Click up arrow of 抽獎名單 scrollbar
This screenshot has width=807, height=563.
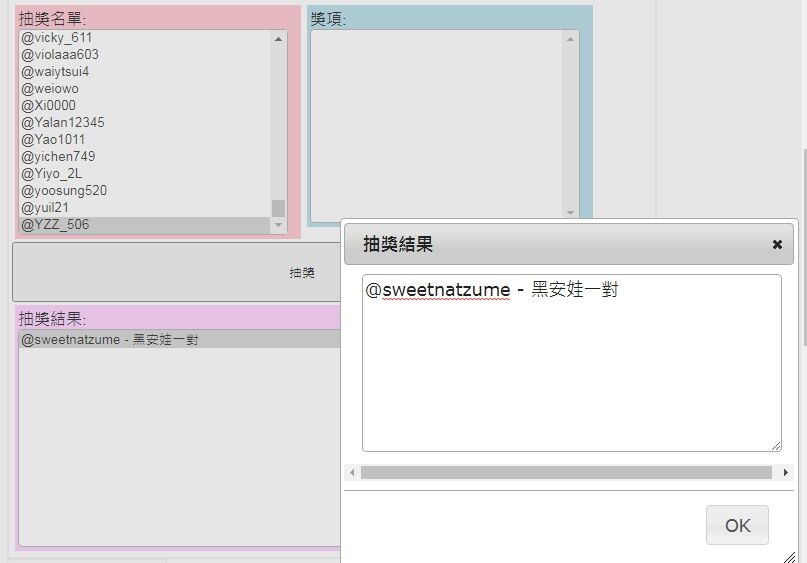(x=278, y=39)
